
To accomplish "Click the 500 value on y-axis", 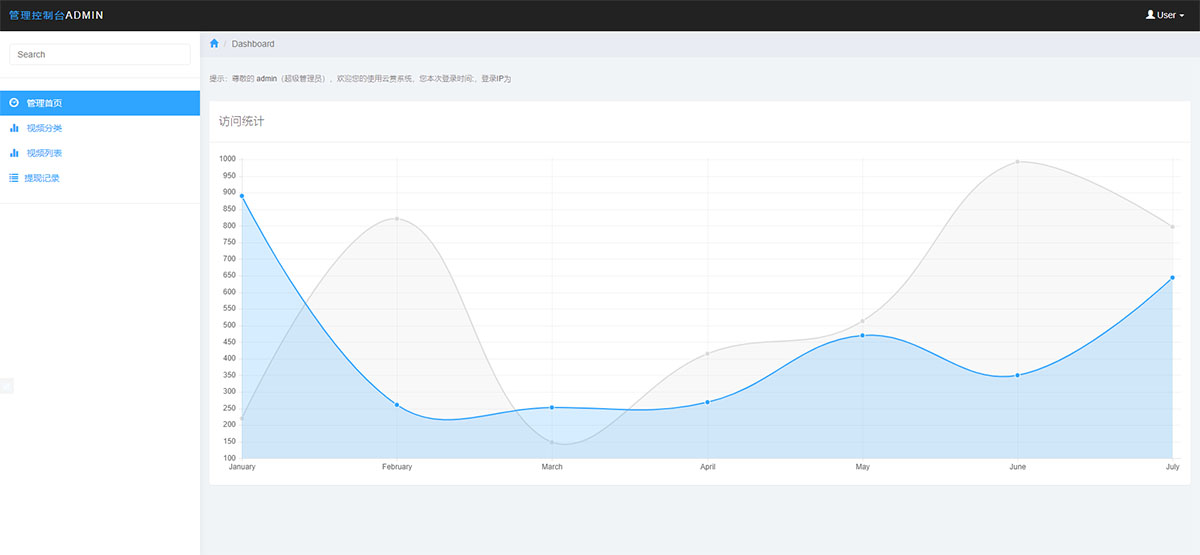I will pyautogui.click(x=229, y=325).
